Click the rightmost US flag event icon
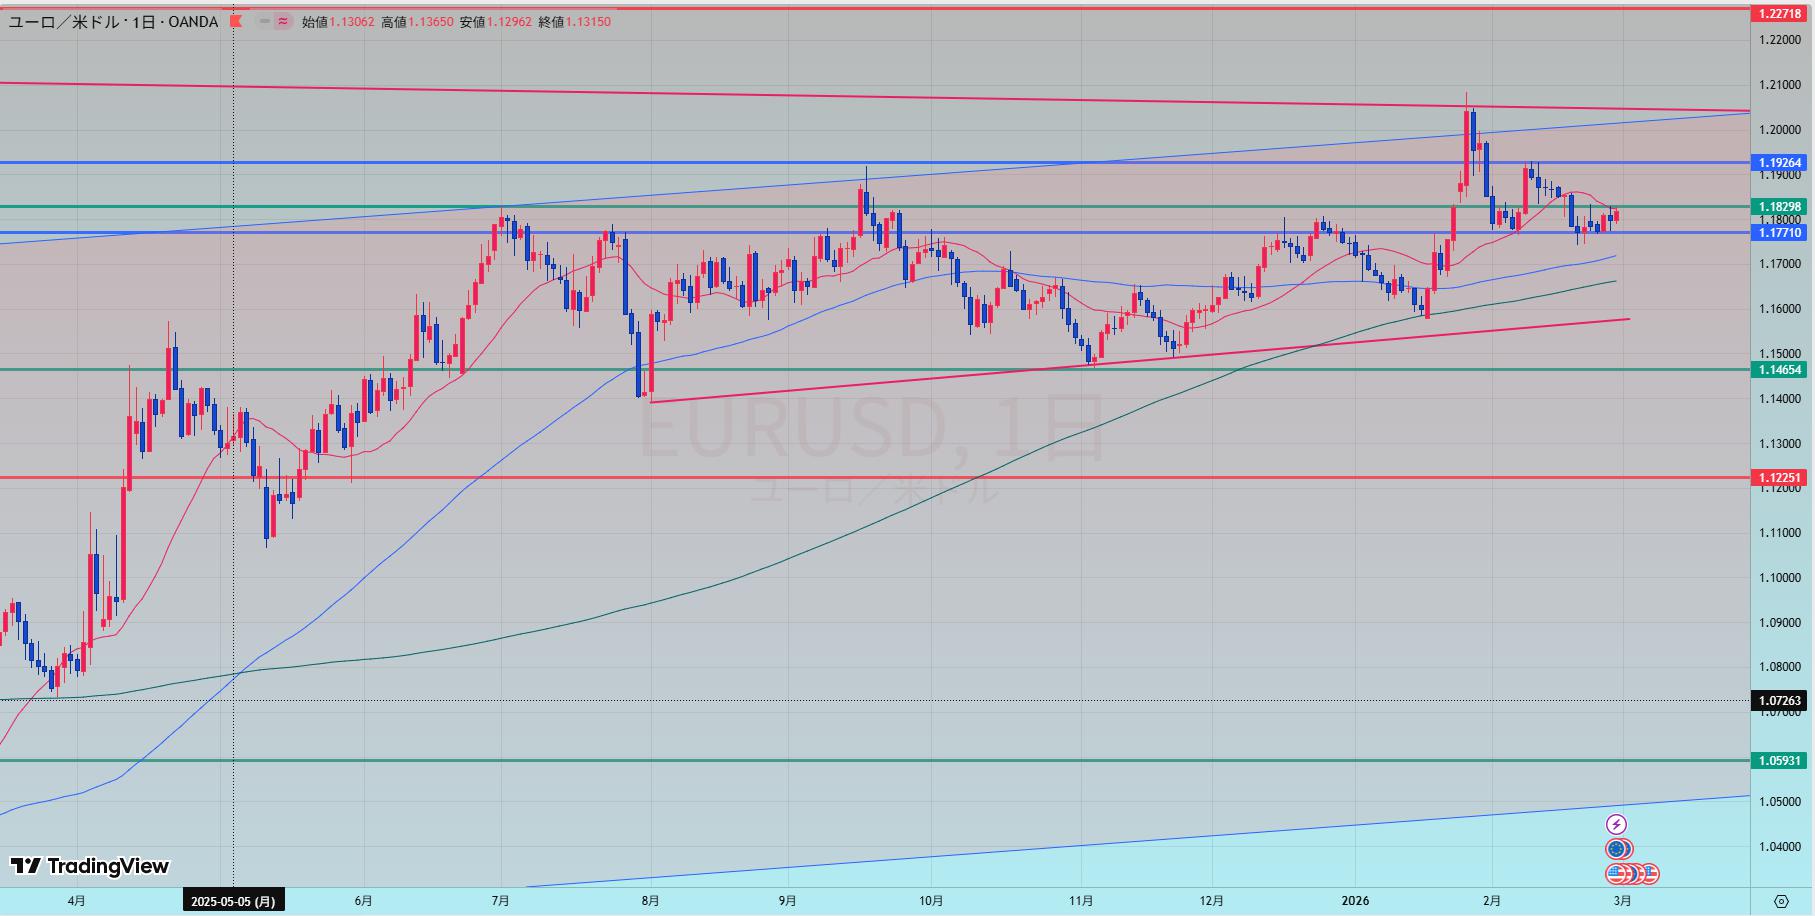Screen dimensions: 1815x916 pyautogui.click(x=1650, y=874)
